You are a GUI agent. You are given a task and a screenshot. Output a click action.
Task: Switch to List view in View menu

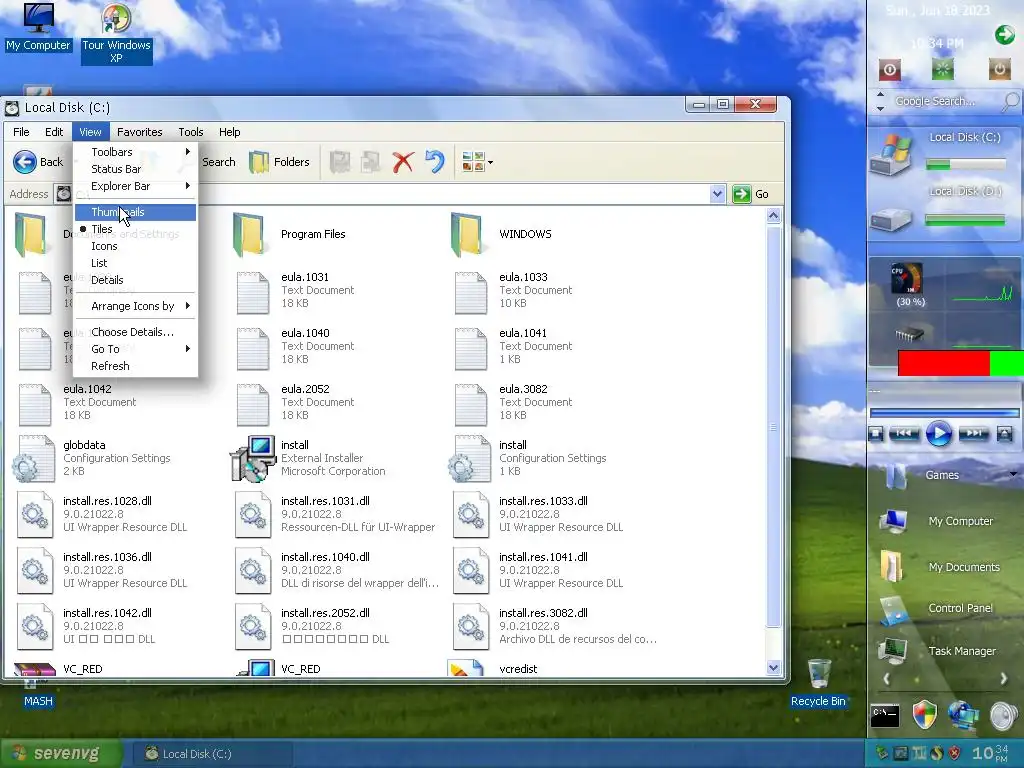[135, 263]
